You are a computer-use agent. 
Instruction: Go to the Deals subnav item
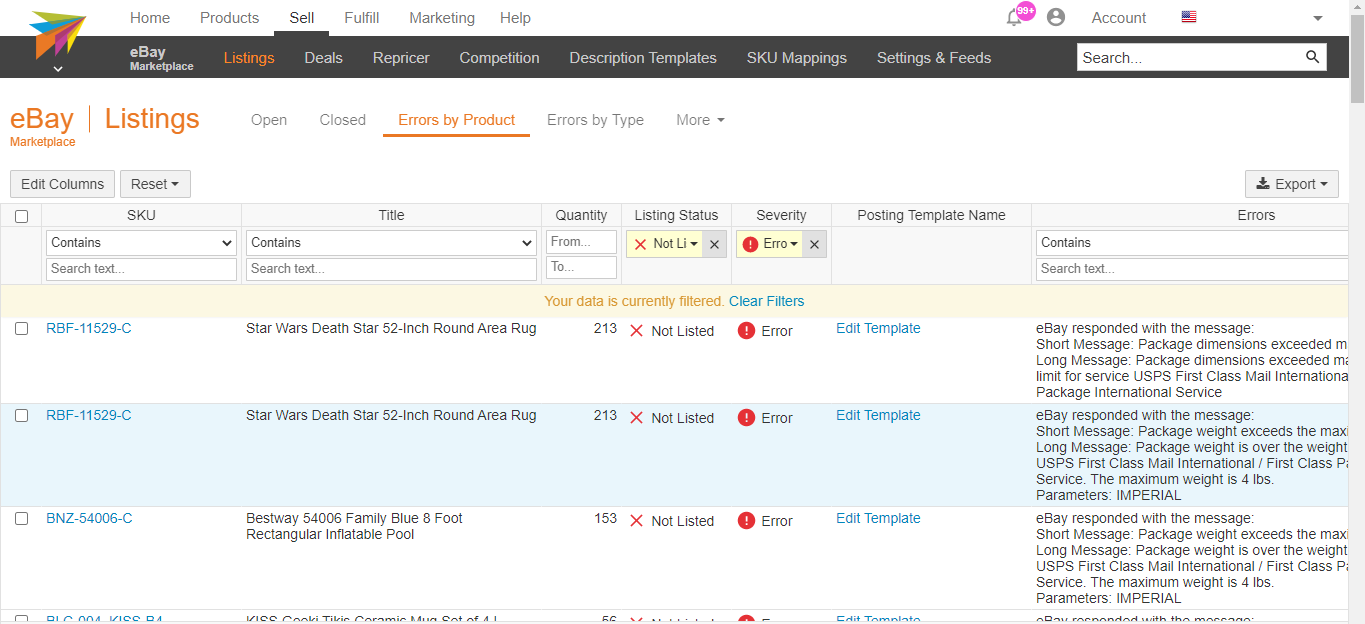pyautogui.click(x=324, y=58)
